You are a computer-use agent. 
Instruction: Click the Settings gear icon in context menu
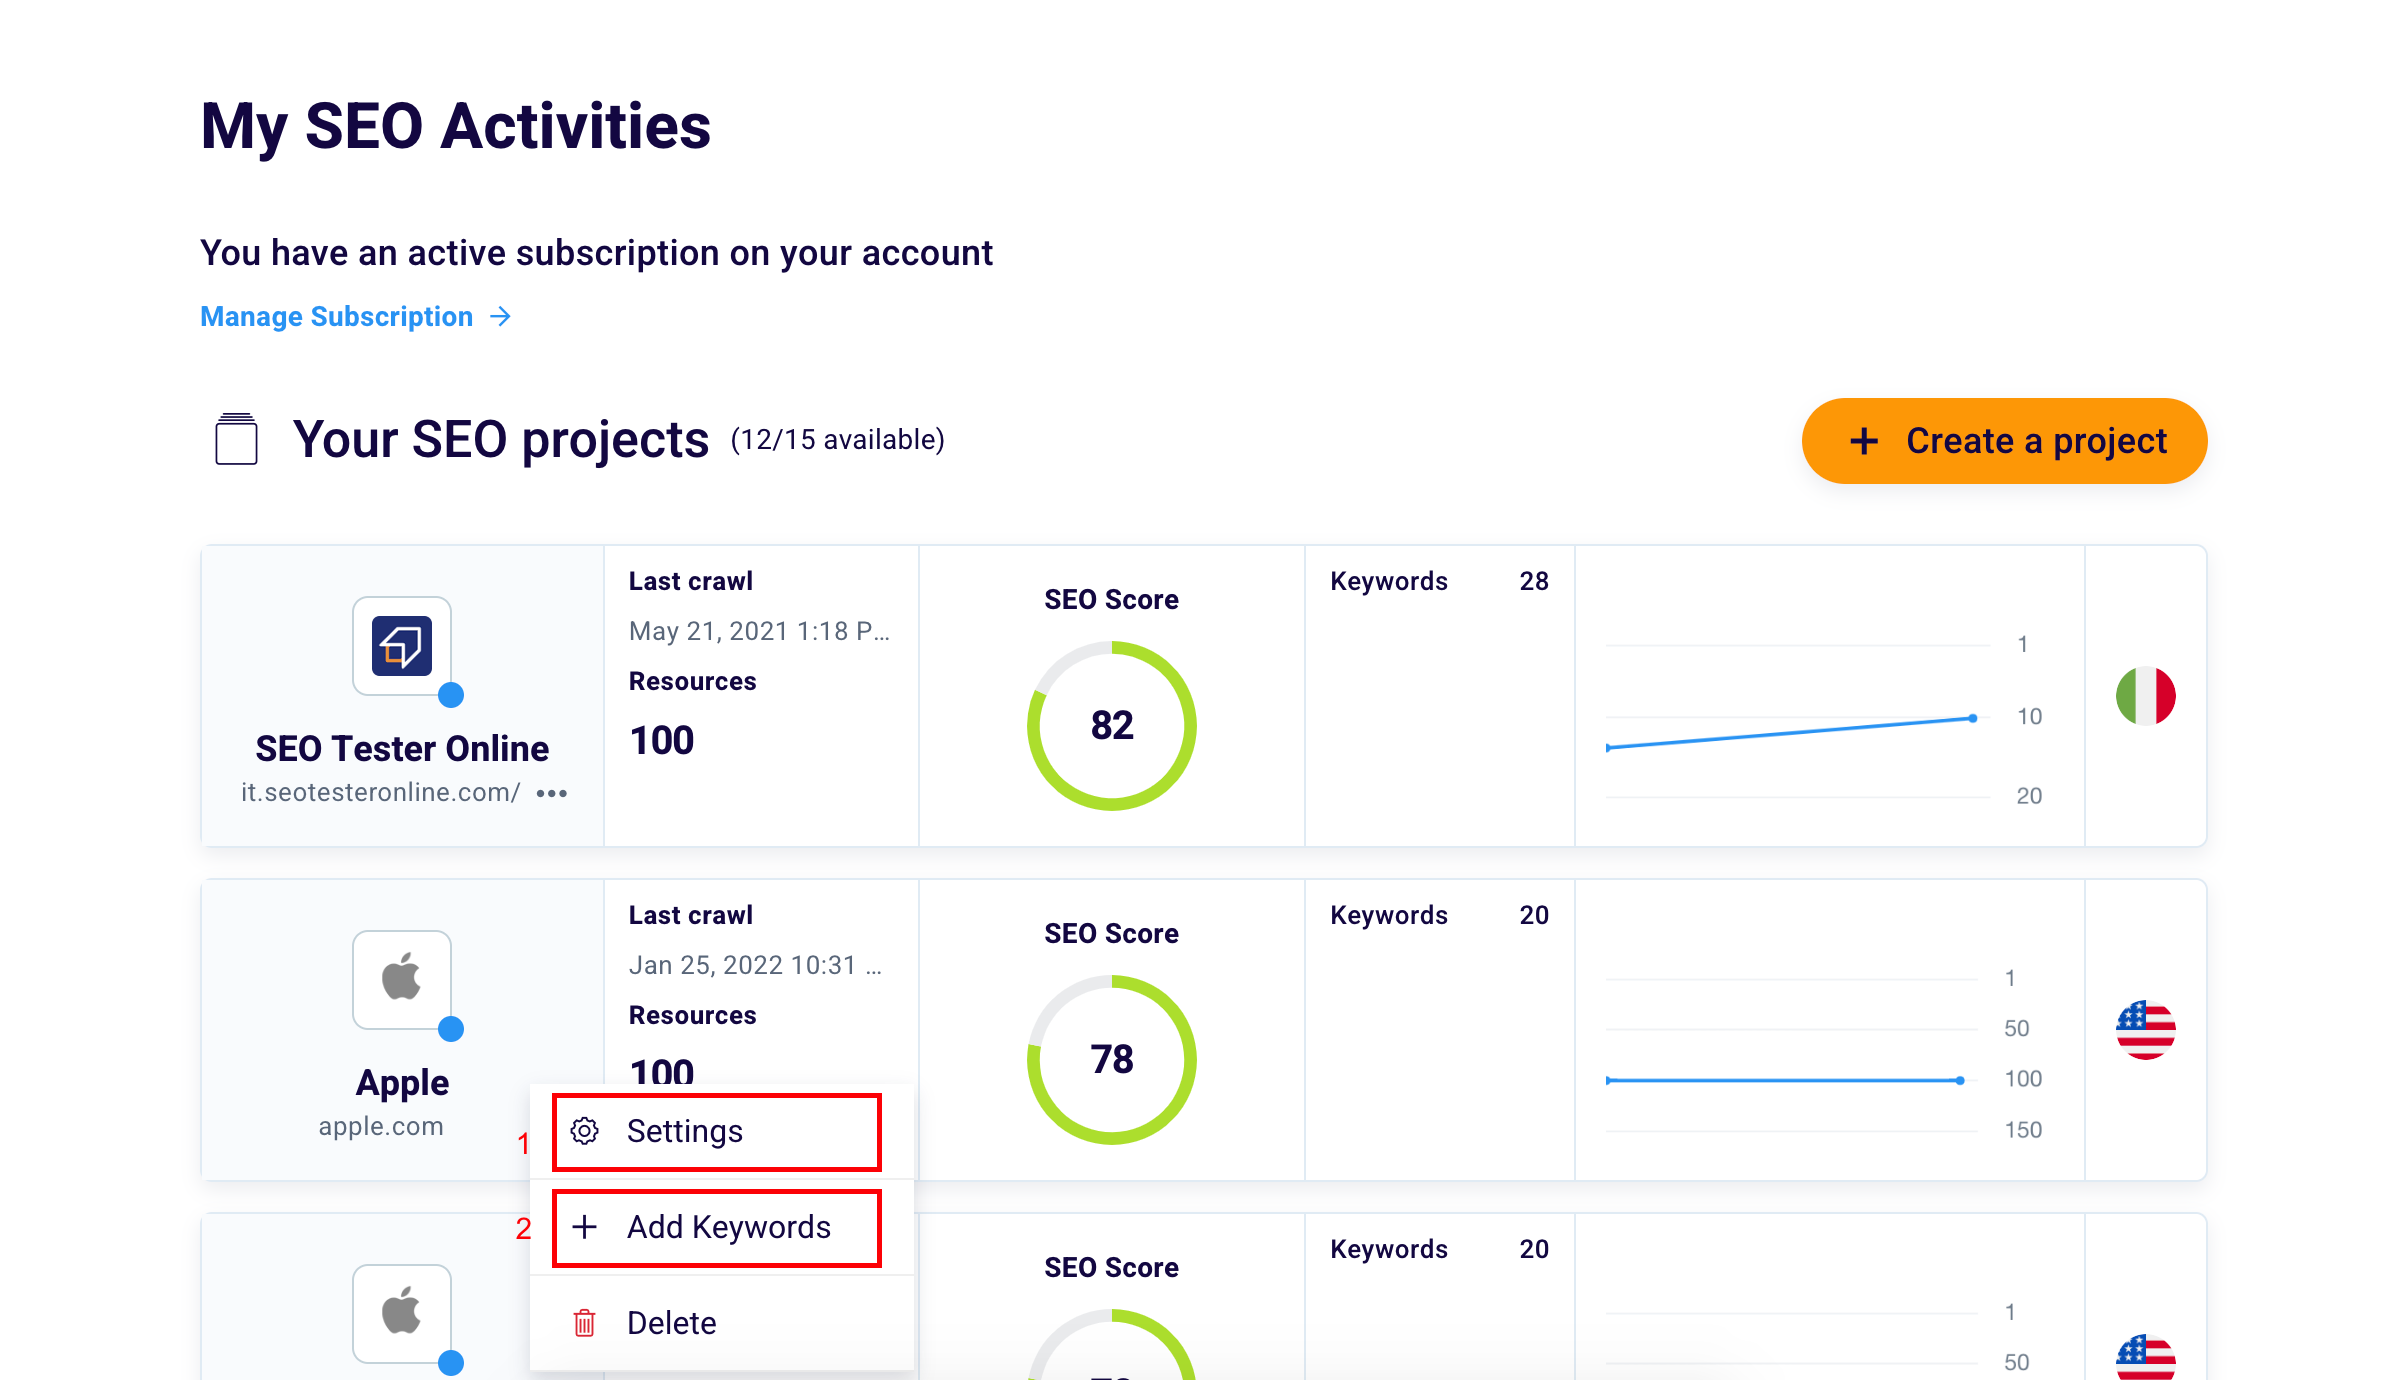[588, 1132]
